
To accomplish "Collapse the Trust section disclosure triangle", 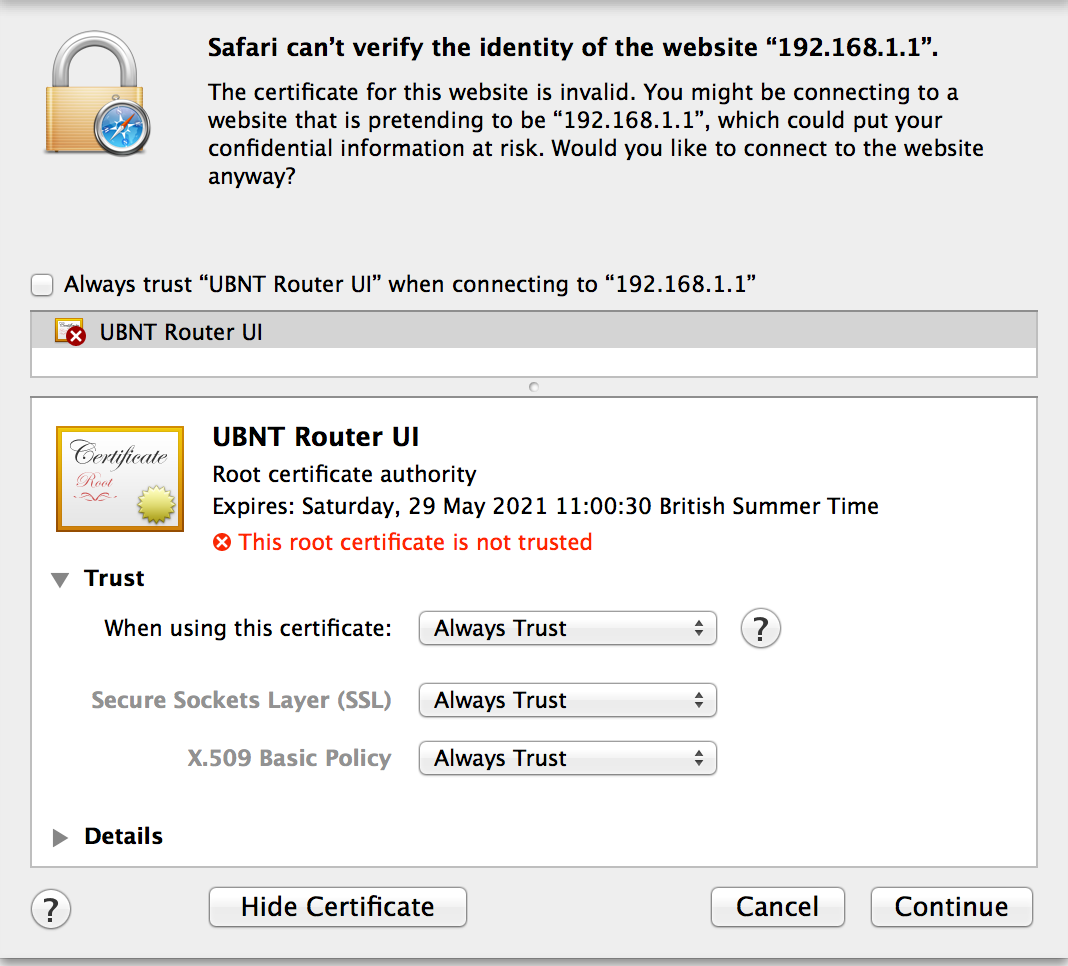I will [x=61, y=579].
